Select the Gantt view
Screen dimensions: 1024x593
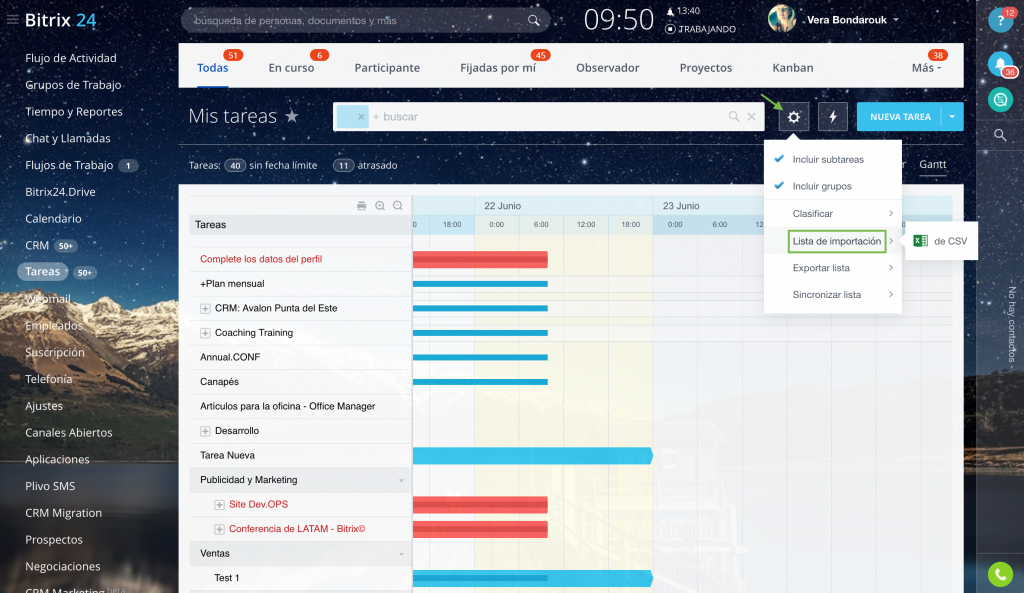coord(933,165)
